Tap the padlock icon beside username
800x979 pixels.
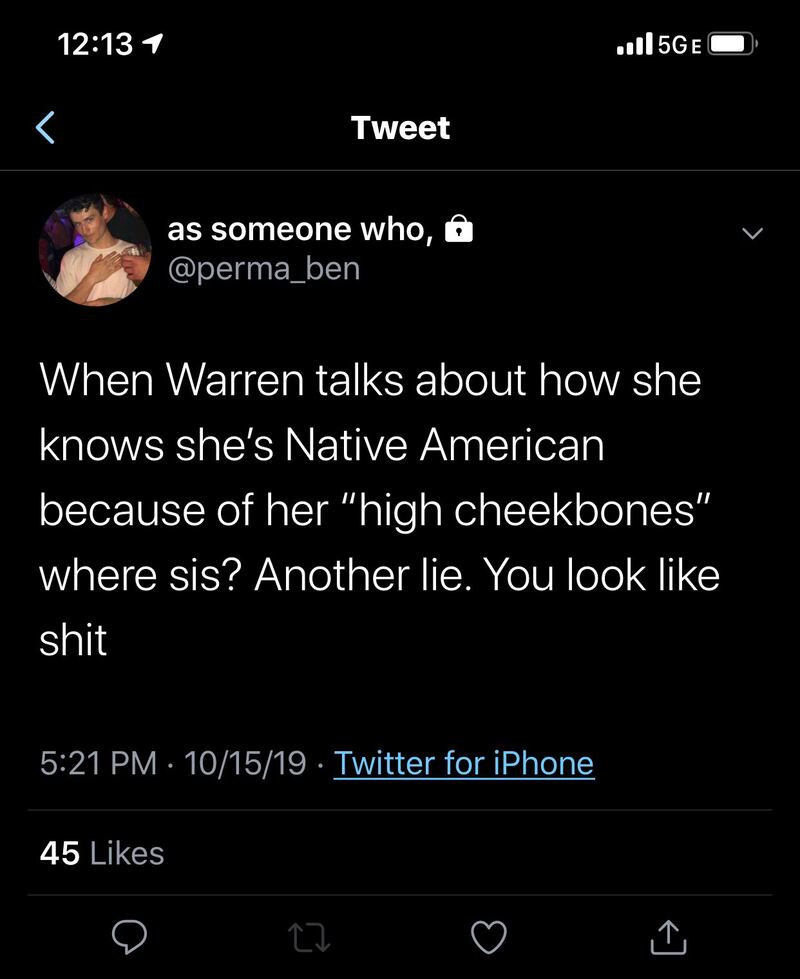click(x=458, y=231)
